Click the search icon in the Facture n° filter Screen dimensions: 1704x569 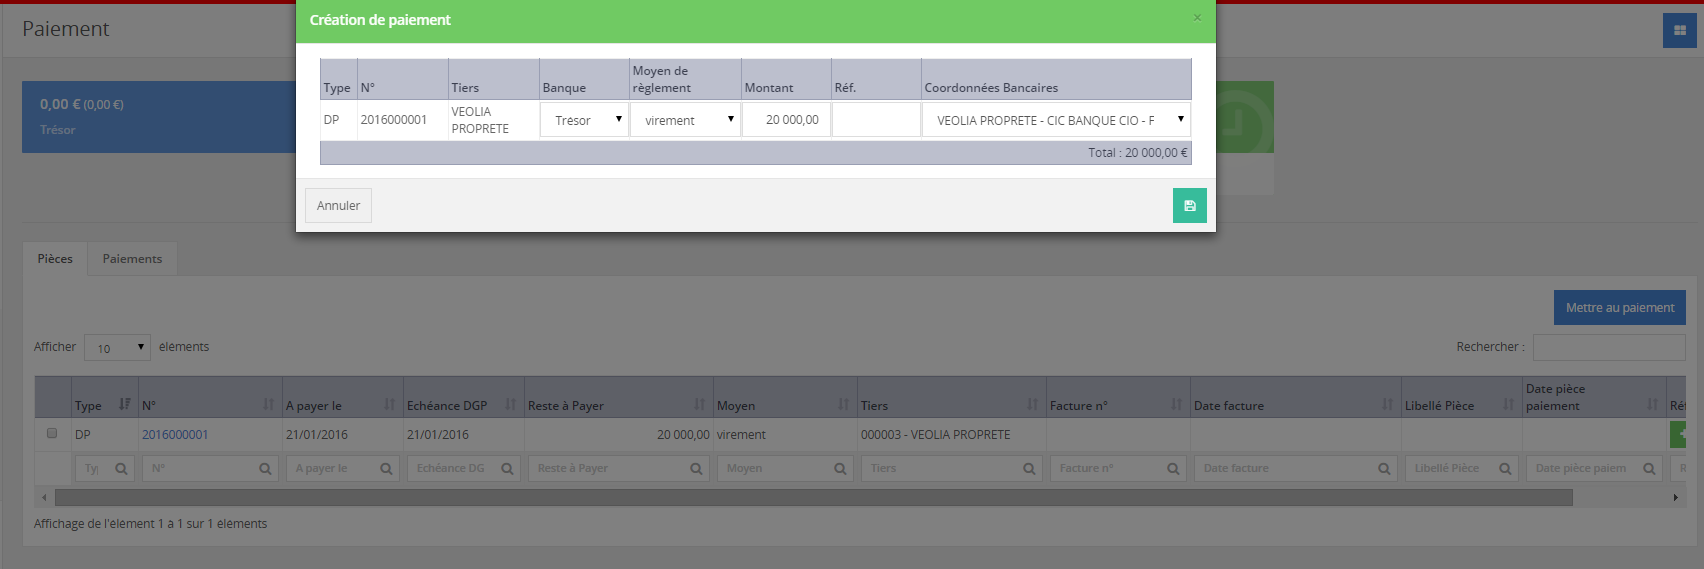pyautogui.click(x=1173, y=469)
